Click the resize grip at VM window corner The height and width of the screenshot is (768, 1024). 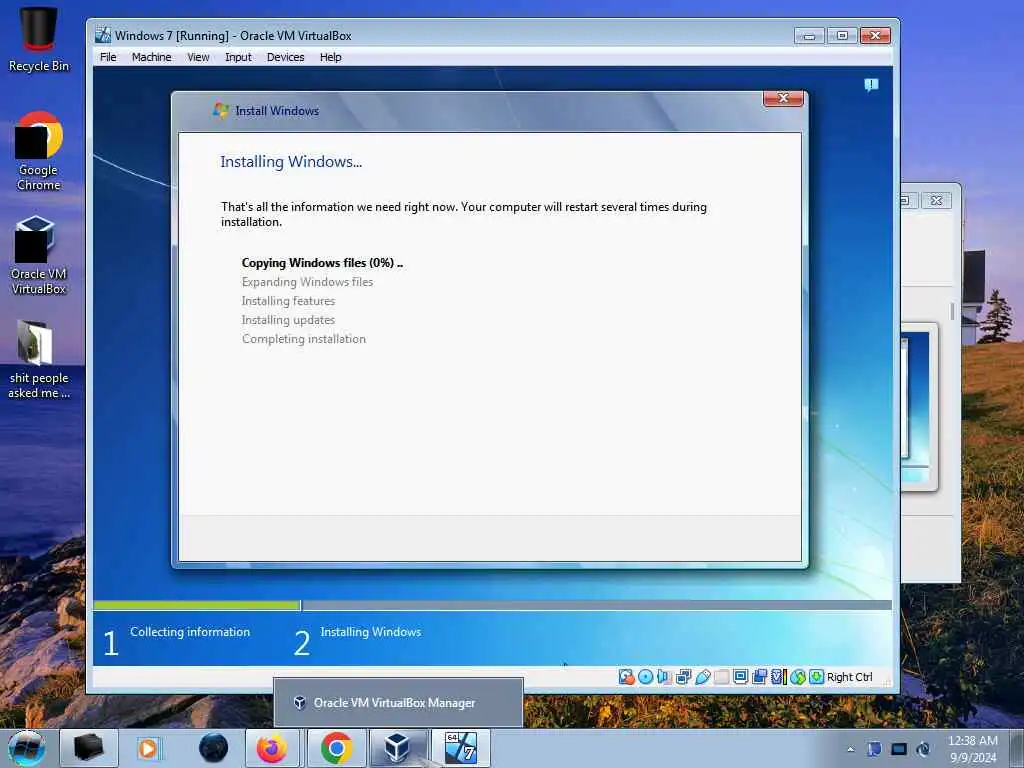pyautogui.click(x=887, y=682)
